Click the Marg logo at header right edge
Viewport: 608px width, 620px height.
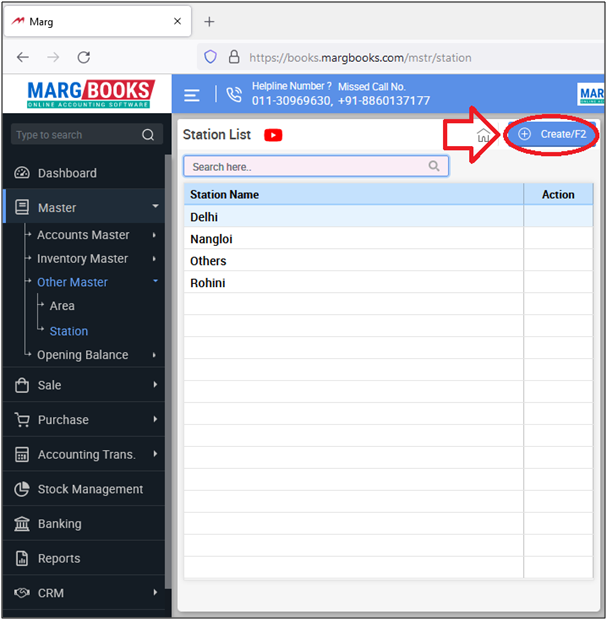point(591,94)
